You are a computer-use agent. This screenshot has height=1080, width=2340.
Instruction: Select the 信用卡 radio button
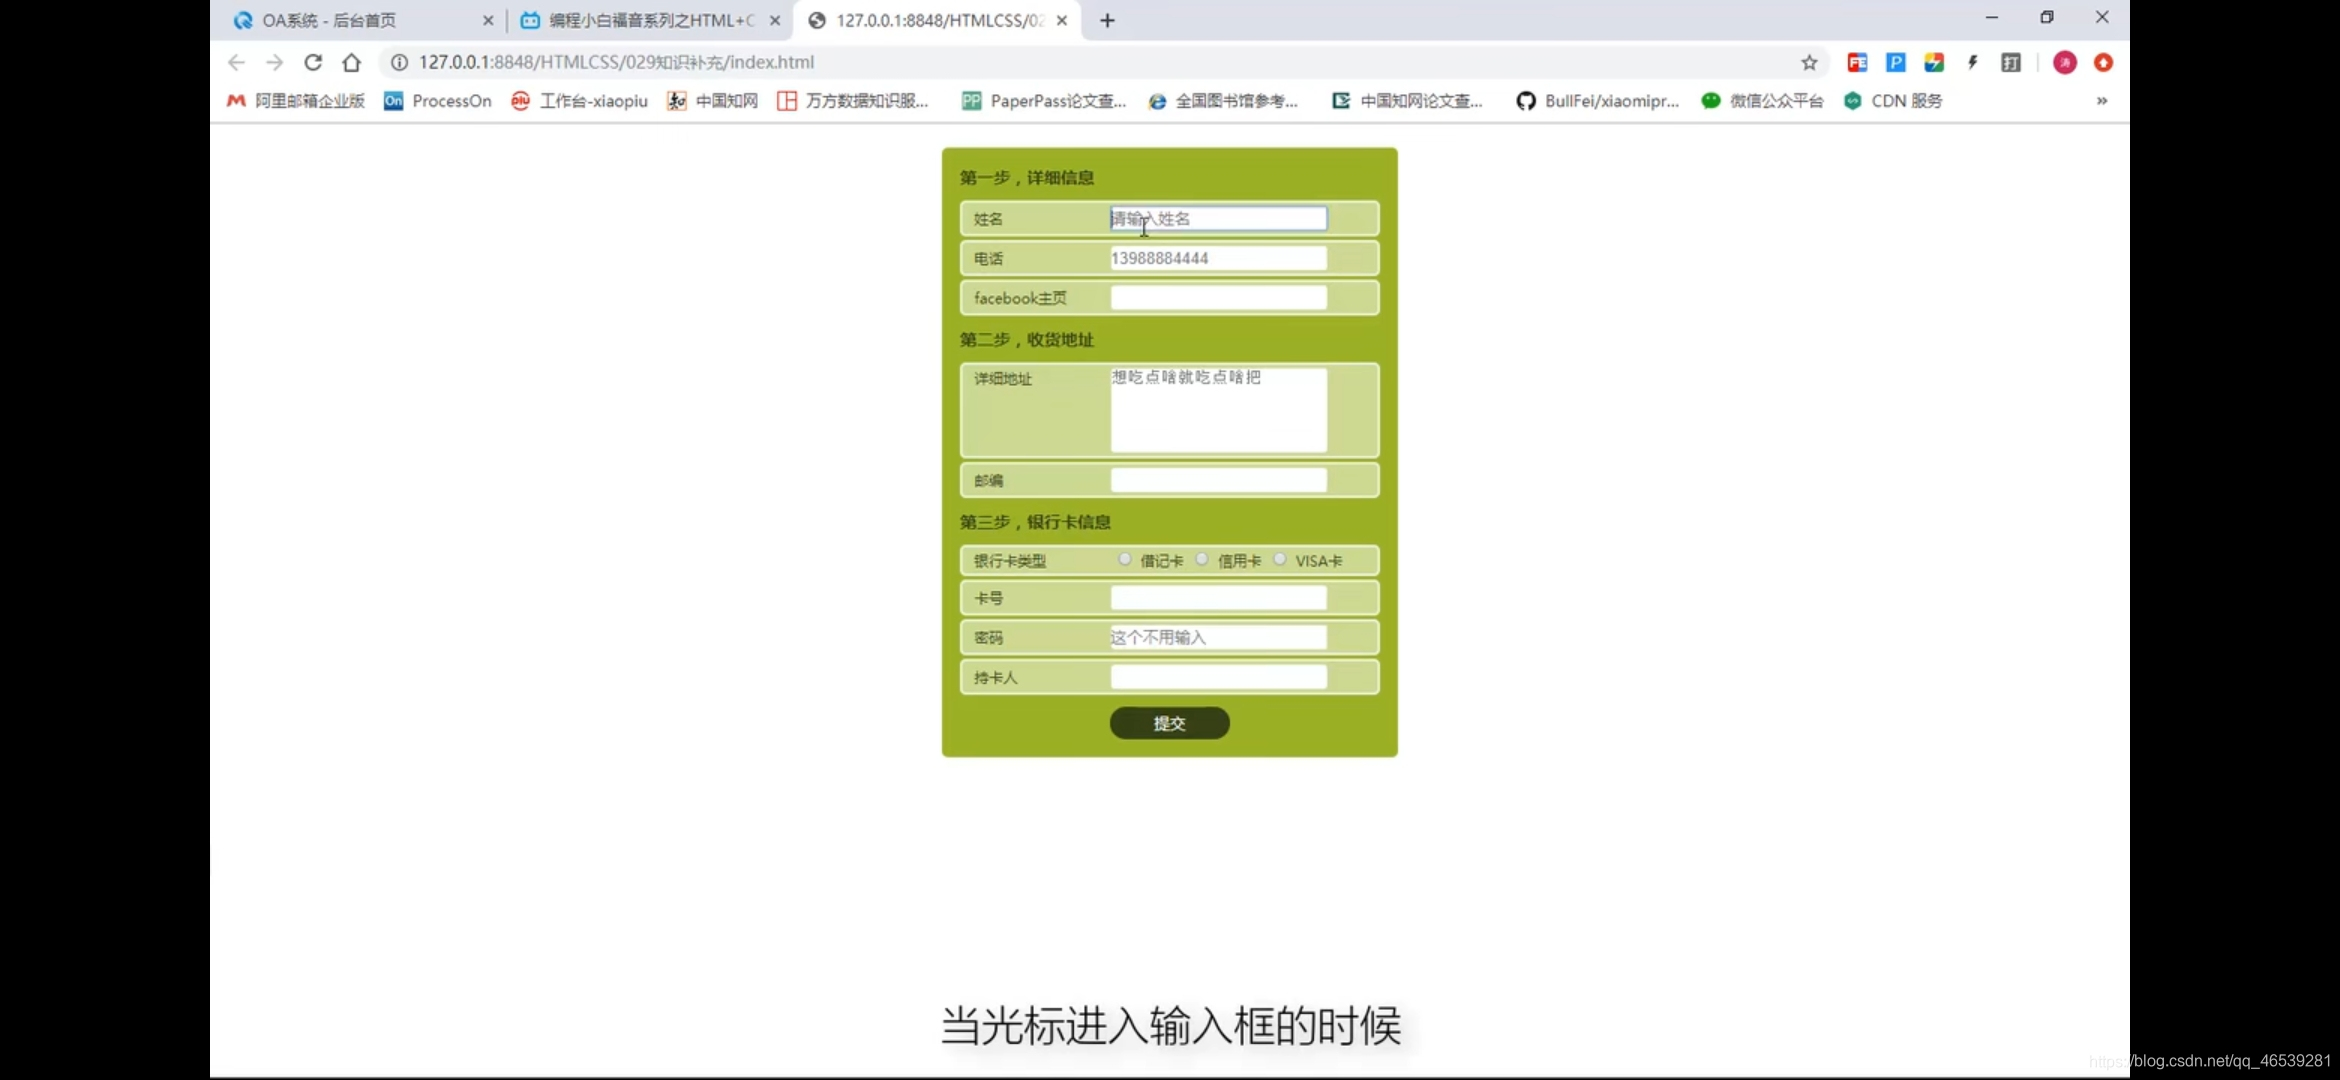click(x=1202, y=559)
